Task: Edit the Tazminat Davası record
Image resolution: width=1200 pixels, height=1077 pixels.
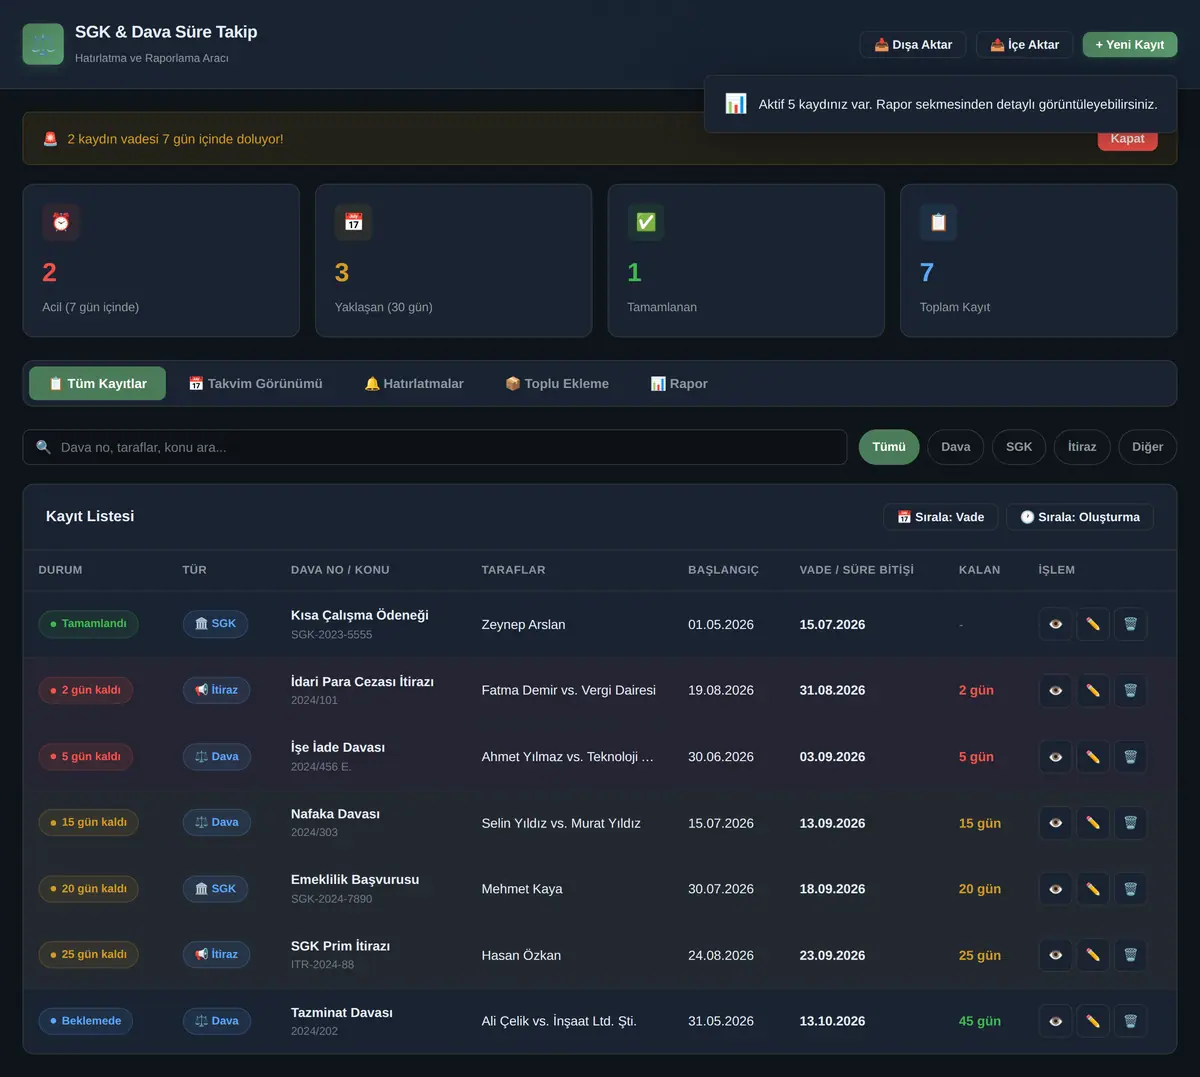Action: (x=1093, y=1021)
